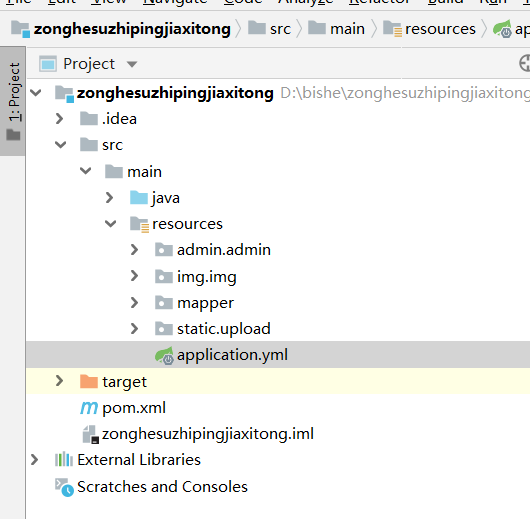Select the mapper folder label
Screen dimensions: 530x519
206,303
